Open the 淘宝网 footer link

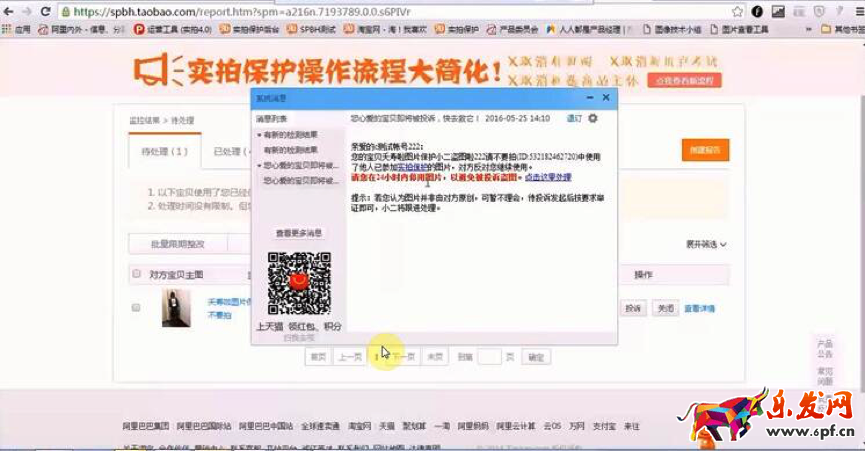click(x=360, y=426)
